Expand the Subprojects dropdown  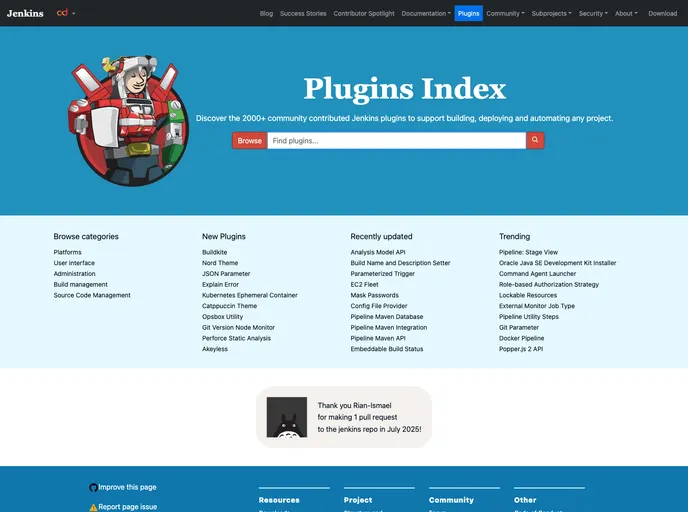pos(552,14)
